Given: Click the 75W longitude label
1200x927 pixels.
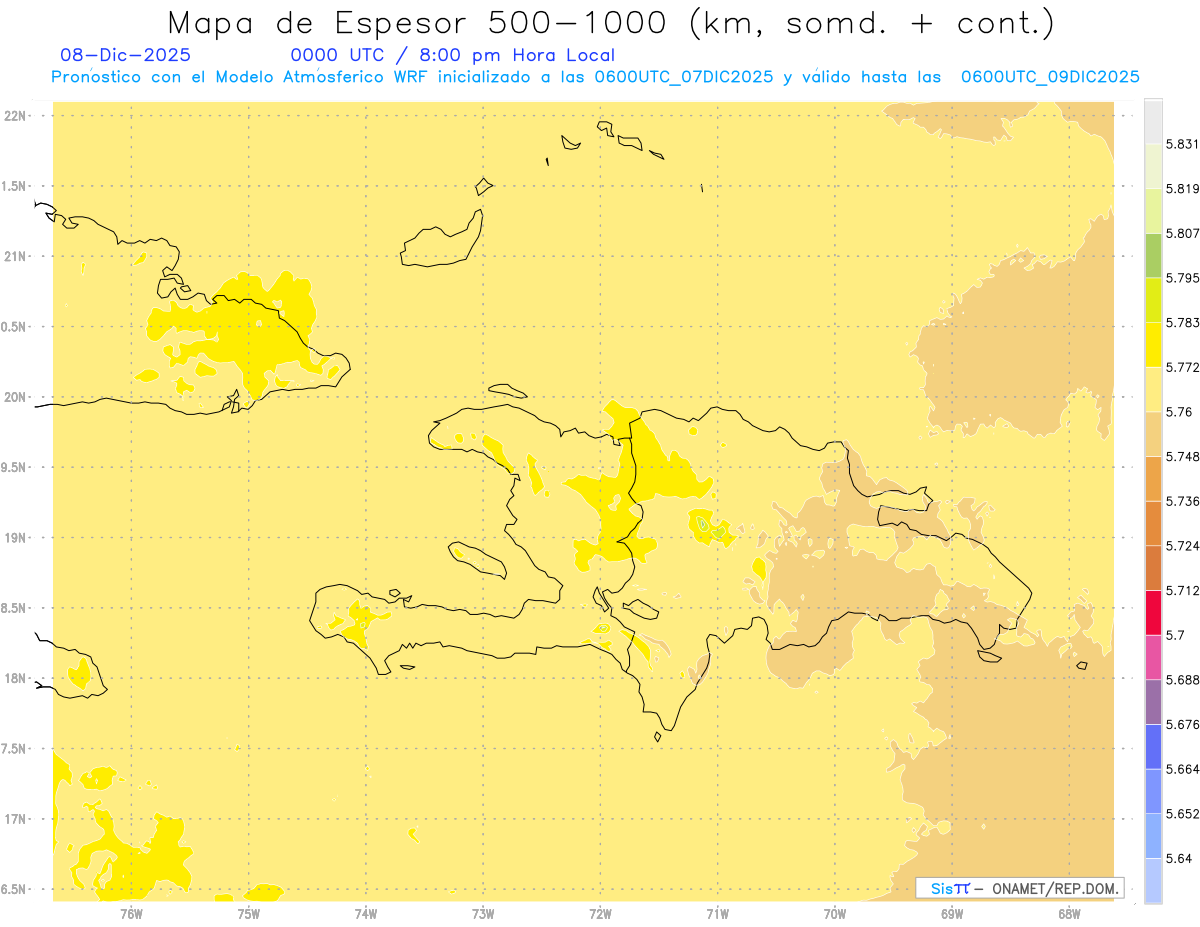Looking at the screenshot, I should click(248, 913).
